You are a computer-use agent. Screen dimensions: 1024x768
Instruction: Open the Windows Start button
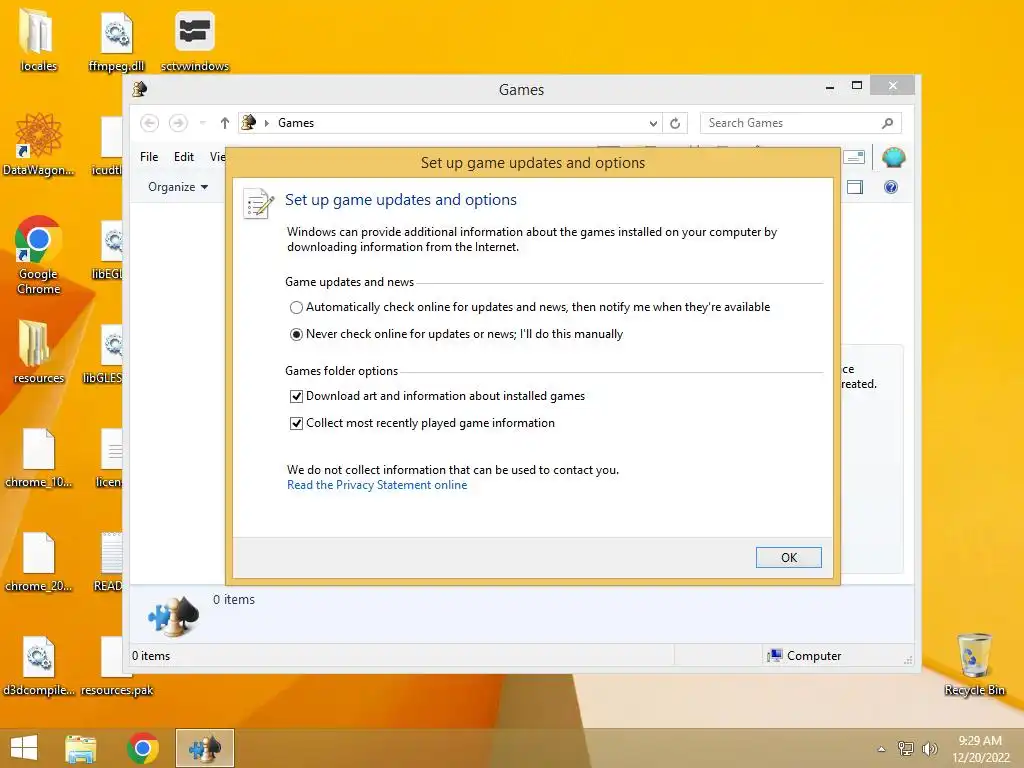pos(24,748)
